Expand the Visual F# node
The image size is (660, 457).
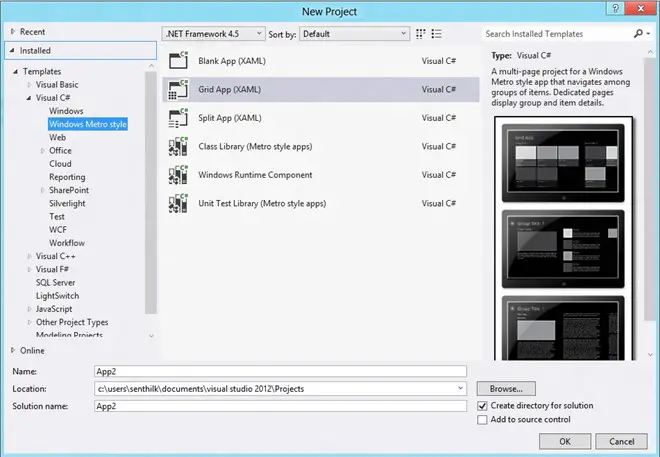29,269
